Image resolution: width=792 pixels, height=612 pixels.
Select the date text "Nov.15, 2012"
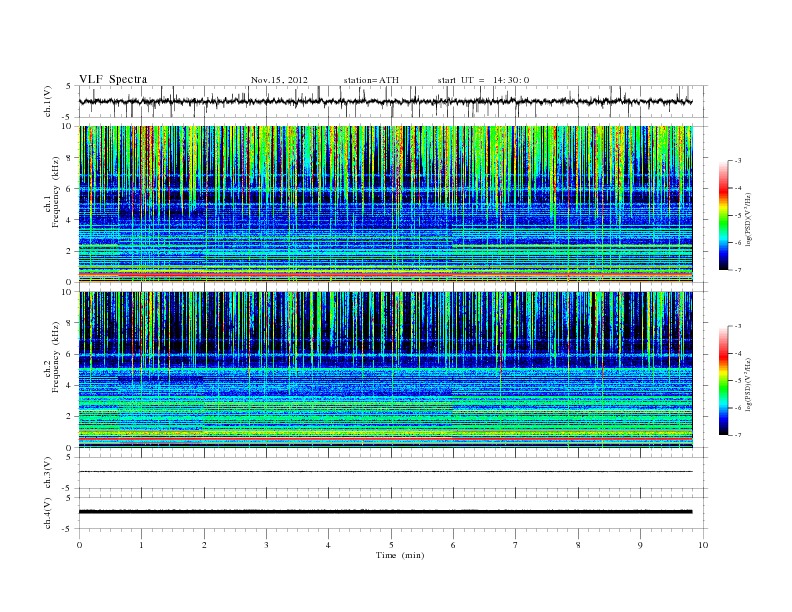pyautogui.click(x=279, y=80)
